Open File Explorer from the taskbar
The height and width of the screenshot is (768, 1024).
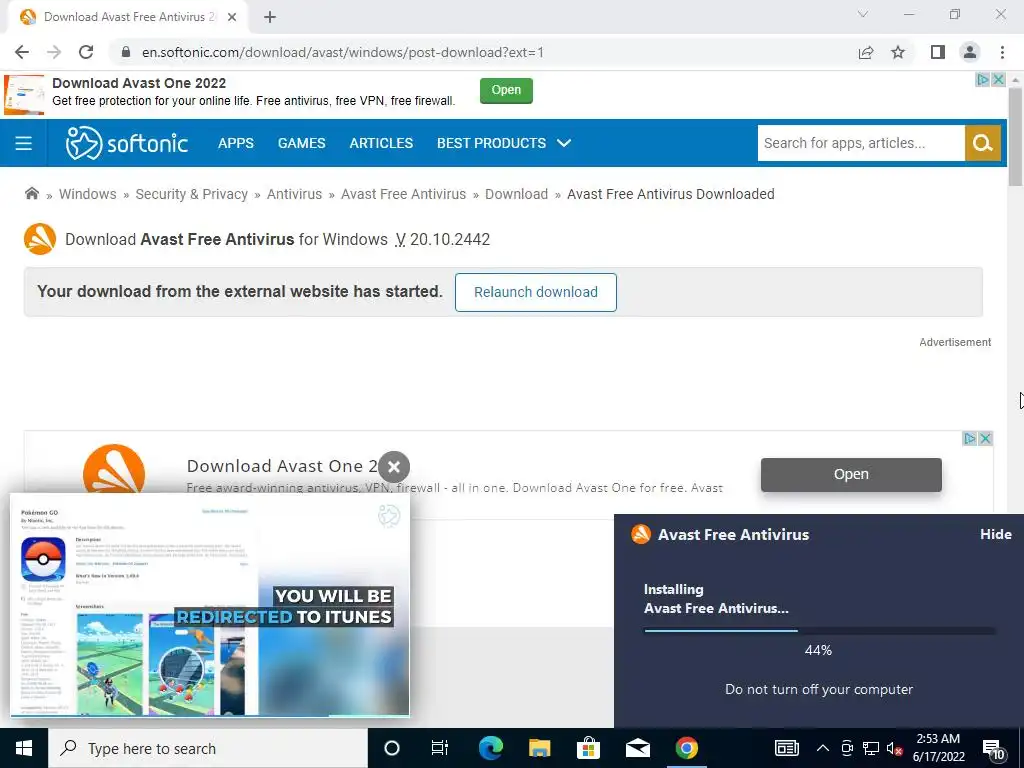point(539,748)
